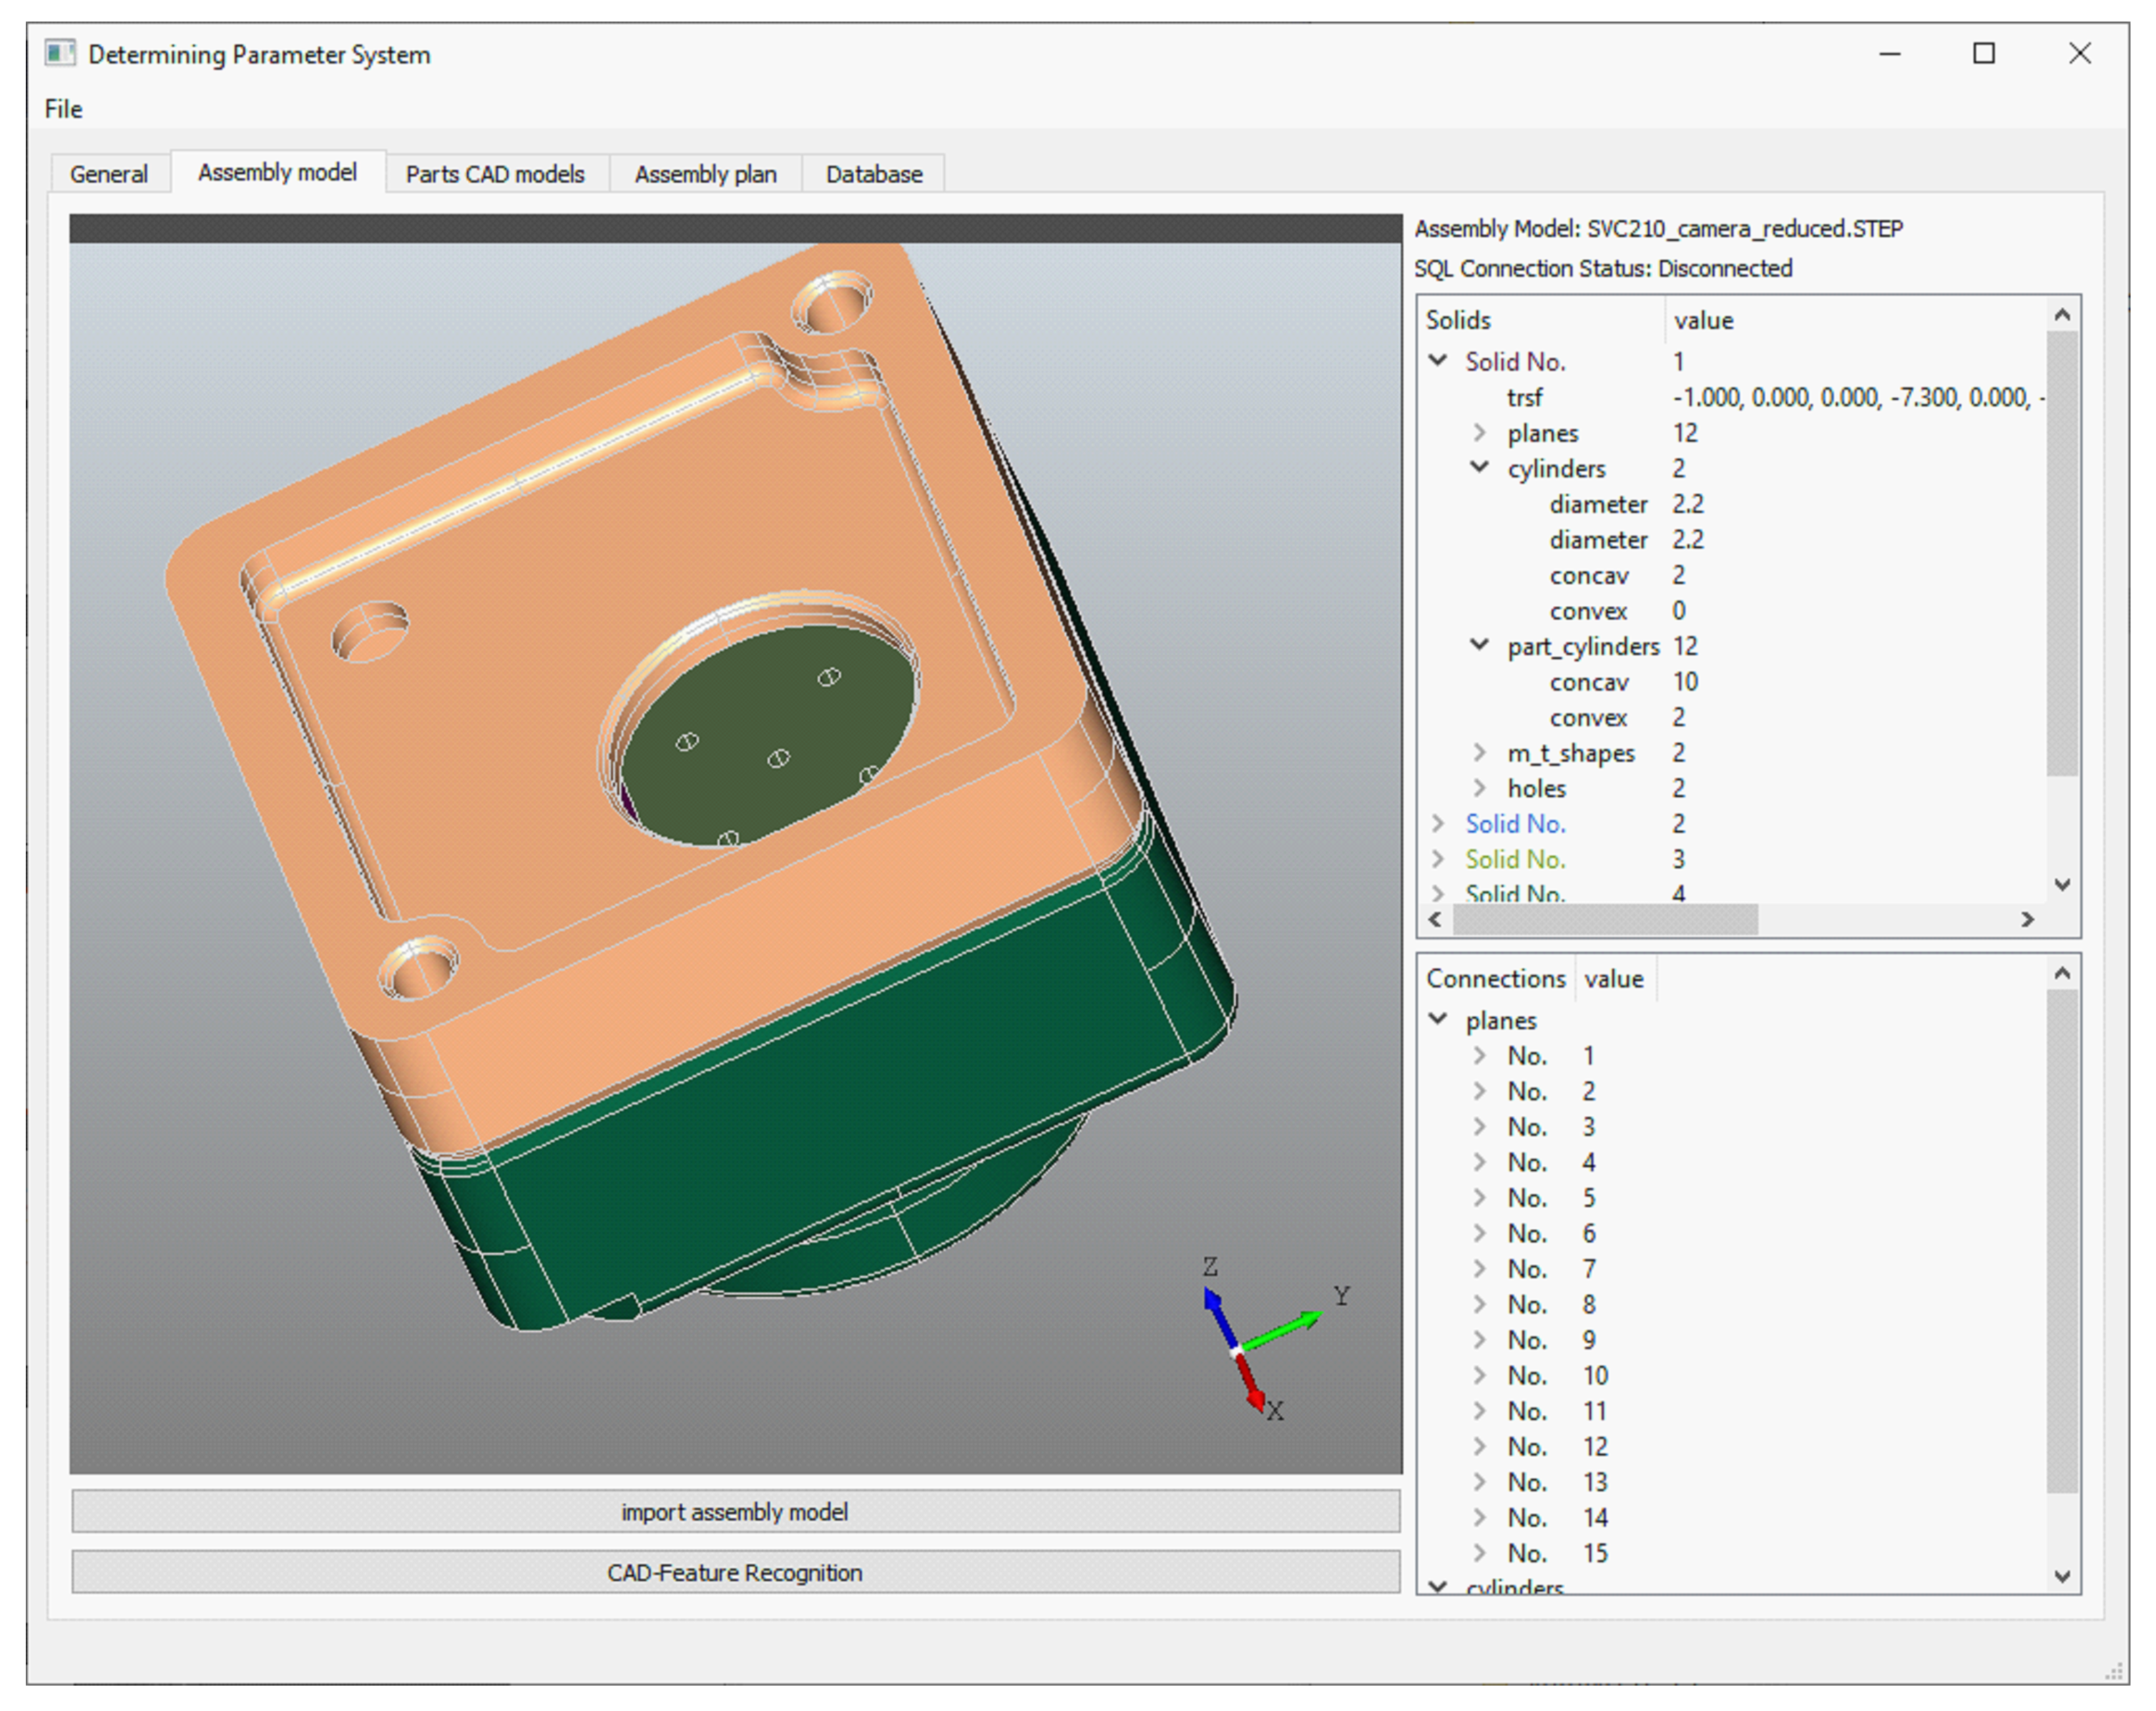Collapse the Solid No. 1 tree node
Image resolution: width=2156 pixels, height=1711 pixels.
pyautogui.click(x=1438, y=361)
